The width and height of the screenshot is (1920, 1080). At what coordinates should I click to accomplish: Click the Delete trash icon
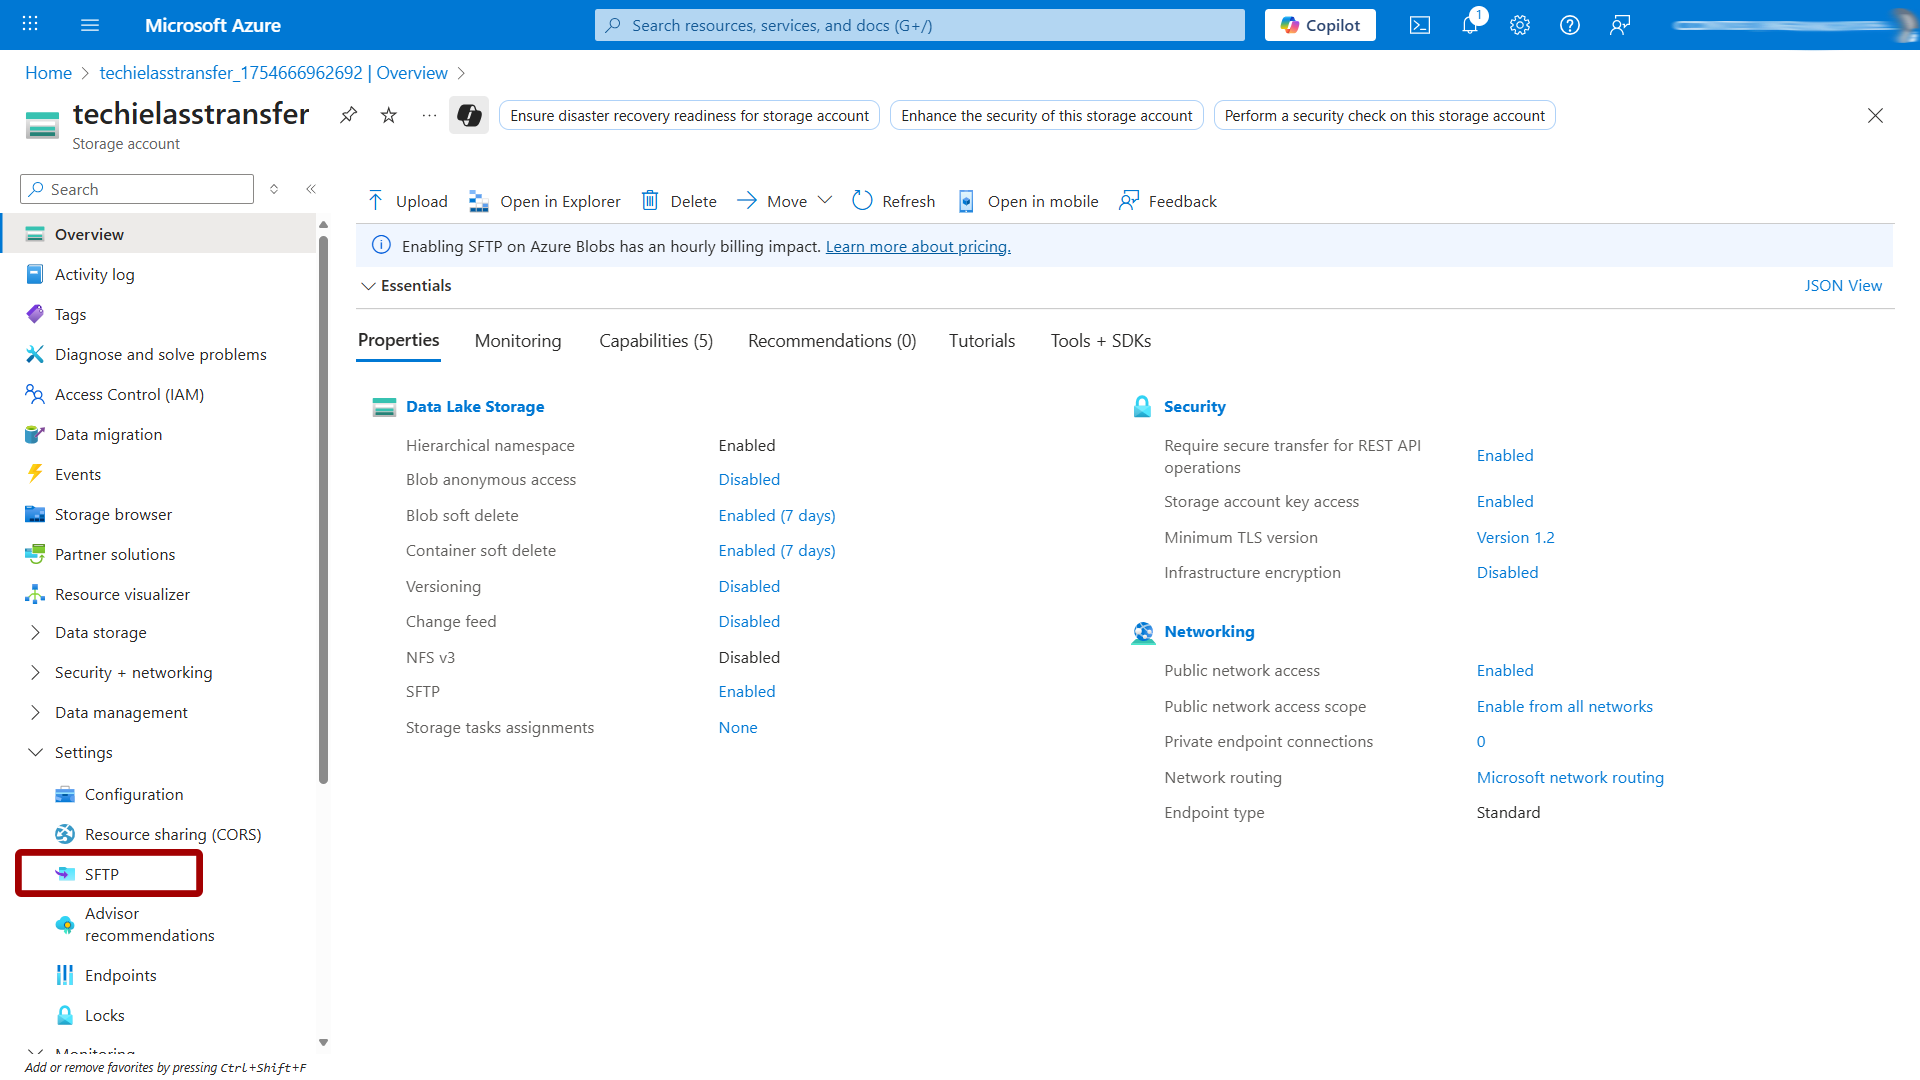coord(650,201)
